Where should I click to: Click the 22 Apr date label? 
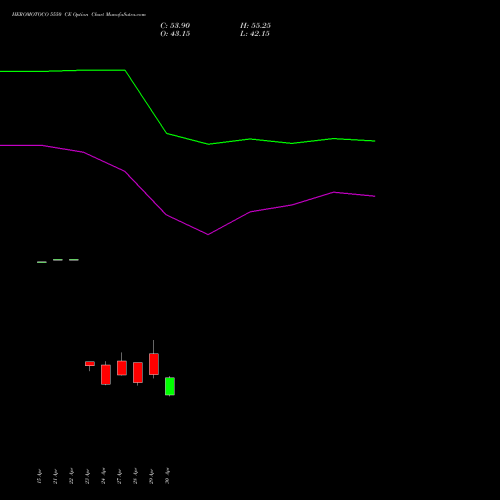point(71,476)
